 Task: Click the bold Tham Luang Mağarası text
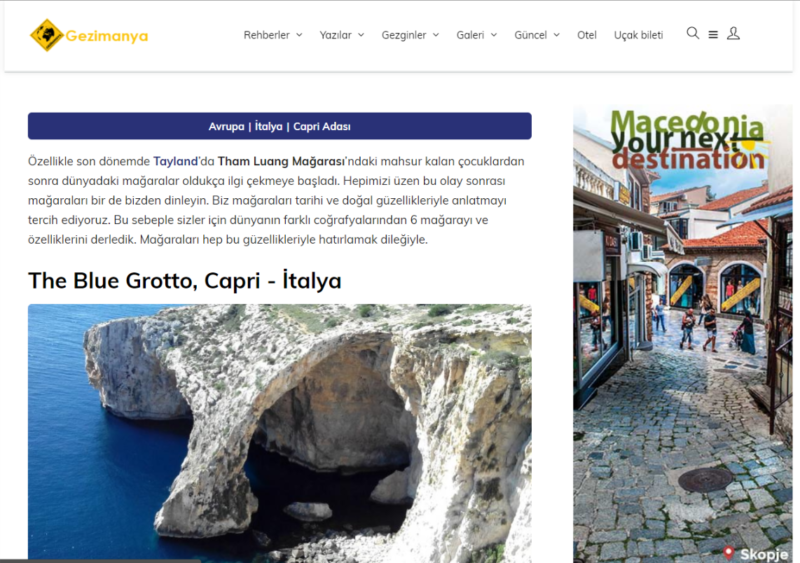(x=281, y=161)
